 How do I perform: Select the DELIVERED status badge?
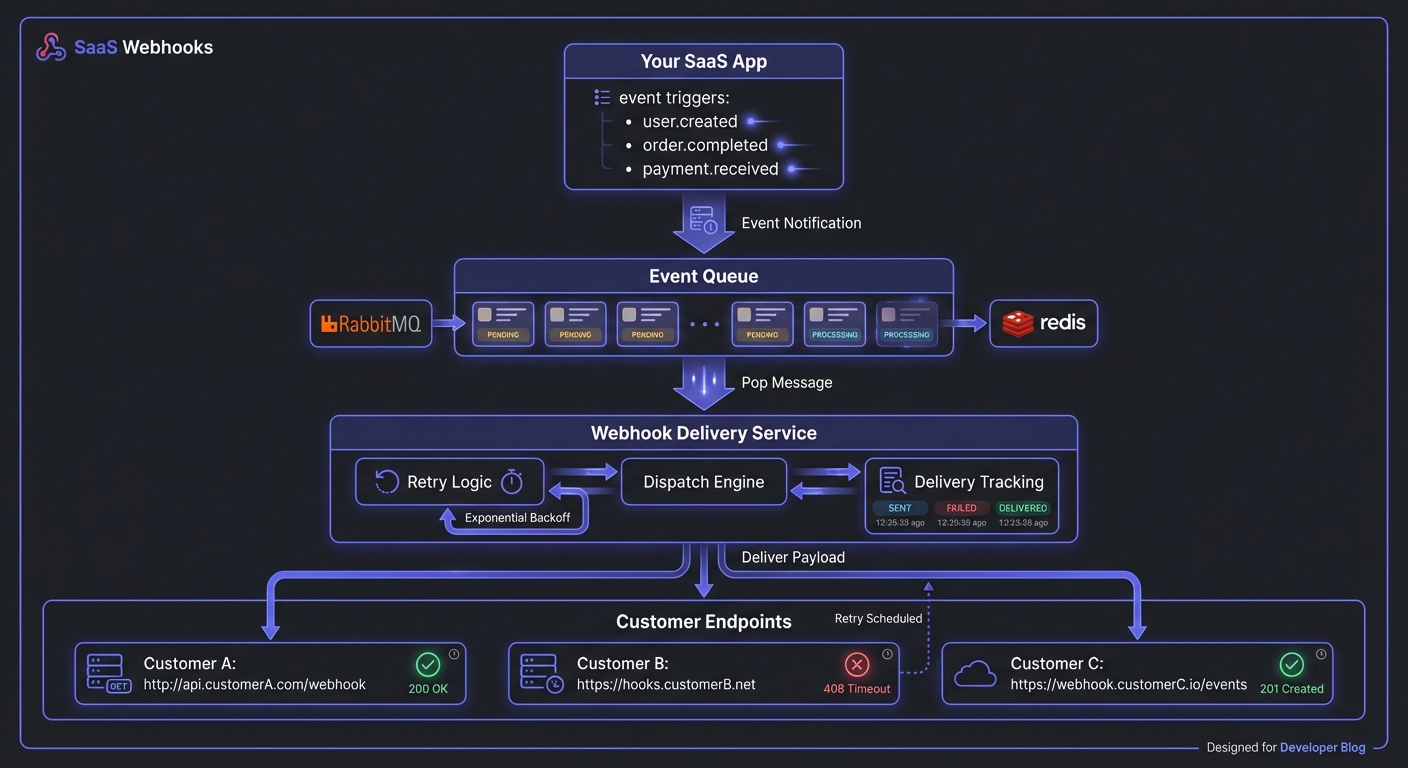tap(1022, 508)
